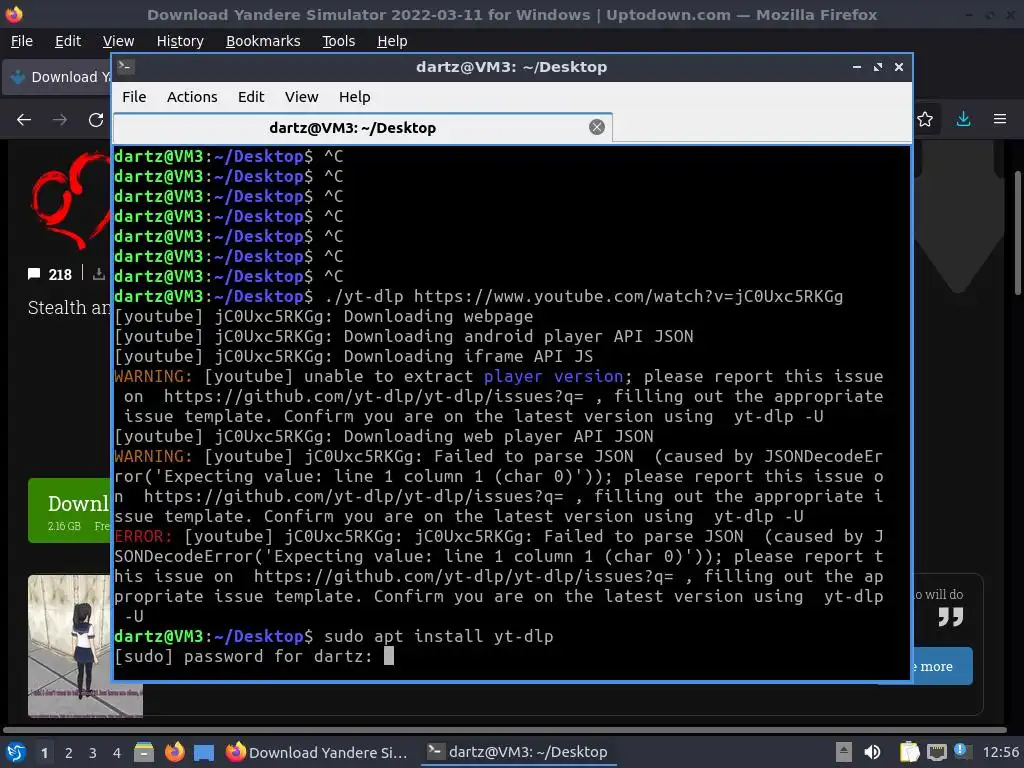
Task: Click 'Downloading iframe API JS' line
Action: tap(353, 356)
